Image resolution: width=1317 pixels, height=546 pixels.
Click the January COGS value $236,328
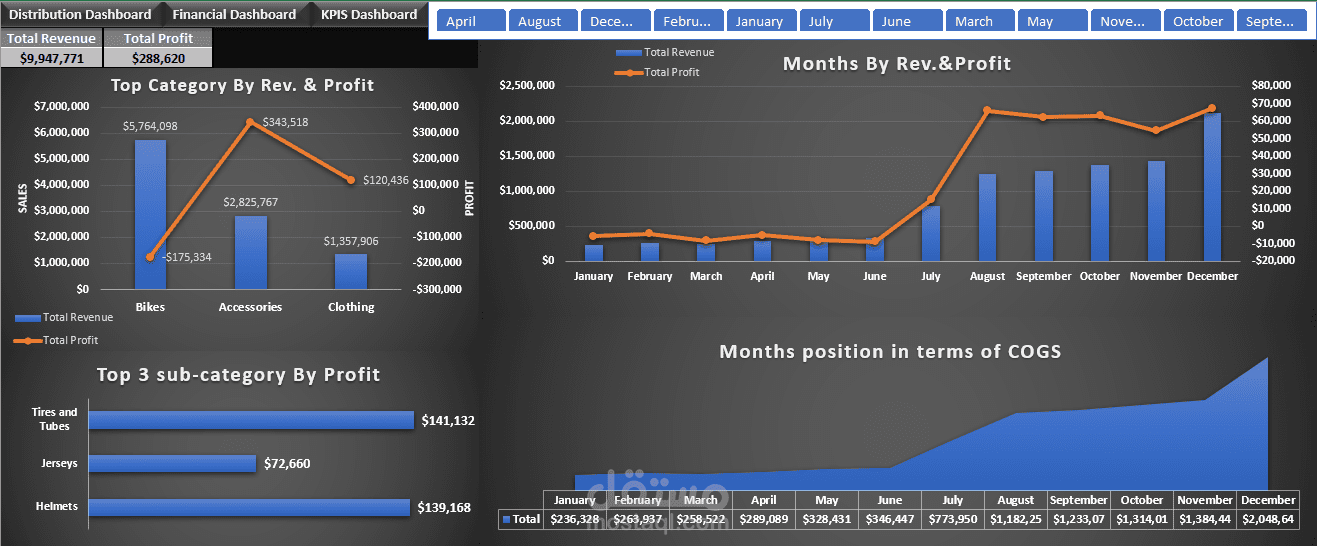pyautogui.click(x=574, y=519)
